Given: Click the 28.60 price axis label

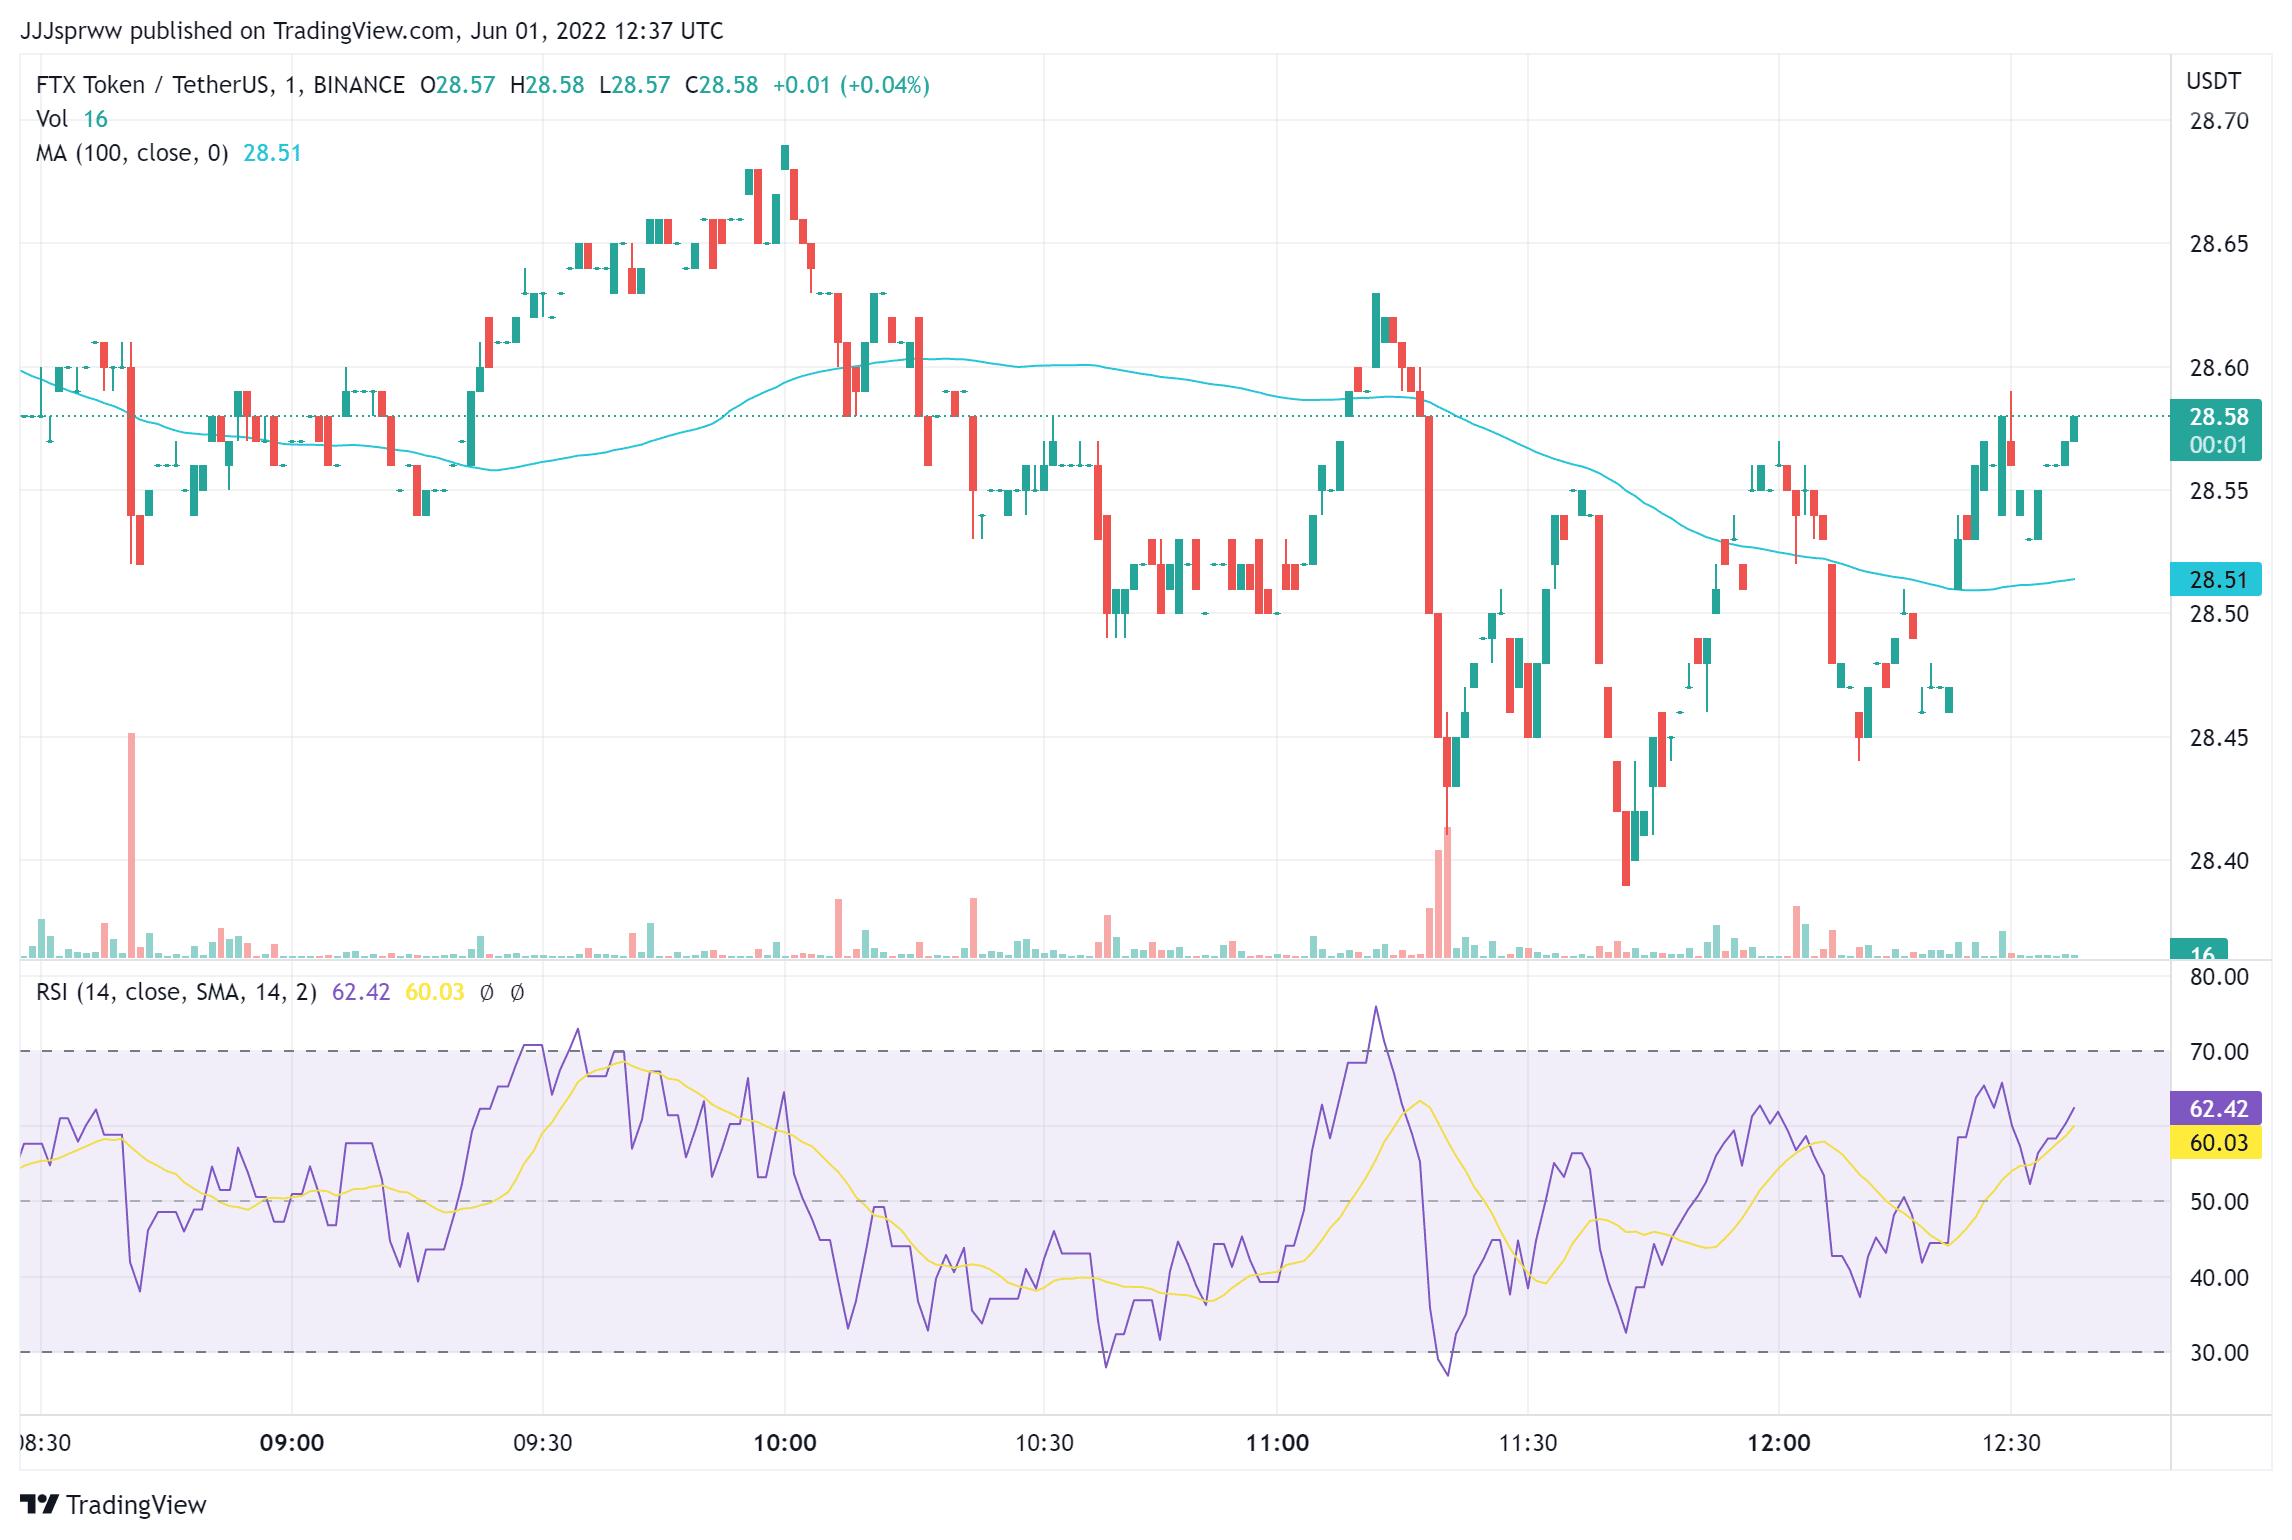Looking at the screenshot, I should click(x=2219, y=368).
